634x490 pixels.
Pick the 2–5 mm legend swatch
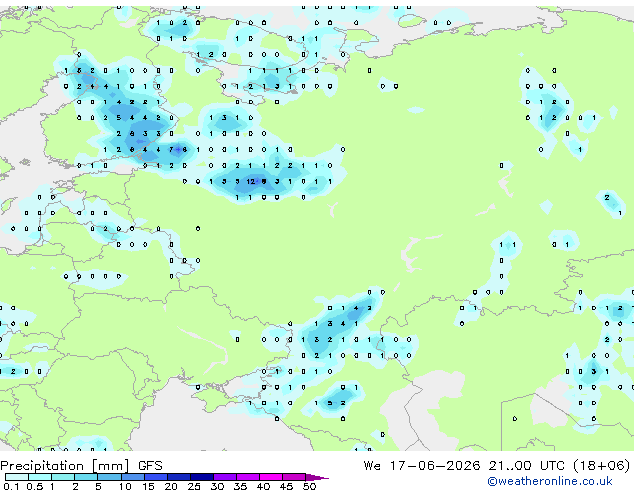86,477
